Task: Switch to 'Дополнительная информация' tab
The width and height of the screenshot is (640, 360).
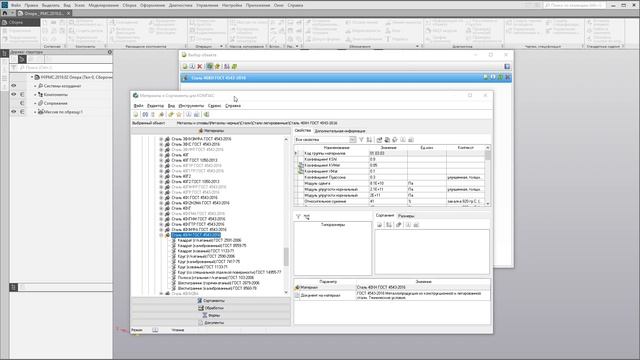Action: coord(340,131)
